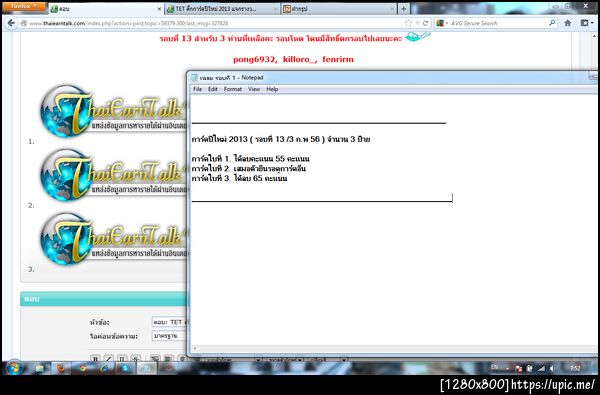This screenshot has width=600, height=395.
Task: Click the EN language indicator in the tray
Action: 494,367
